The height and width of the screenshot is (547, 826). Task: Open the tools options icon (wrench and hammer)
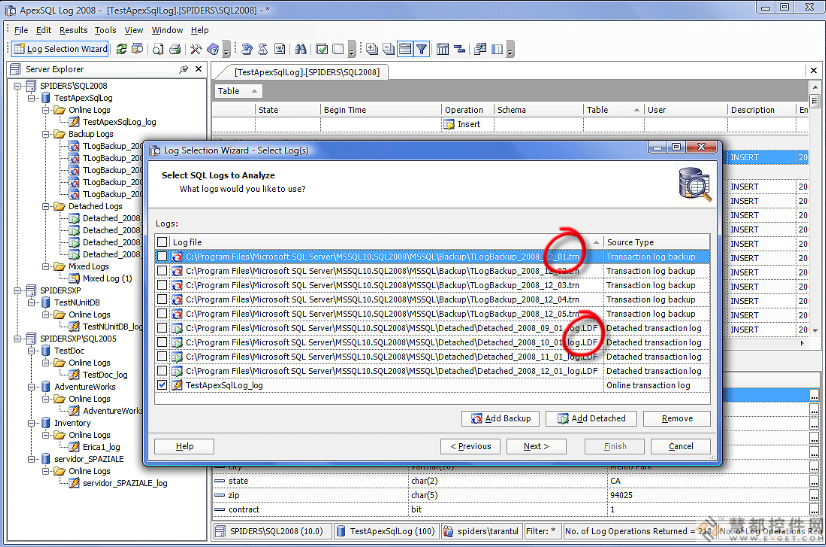(196, 49)
